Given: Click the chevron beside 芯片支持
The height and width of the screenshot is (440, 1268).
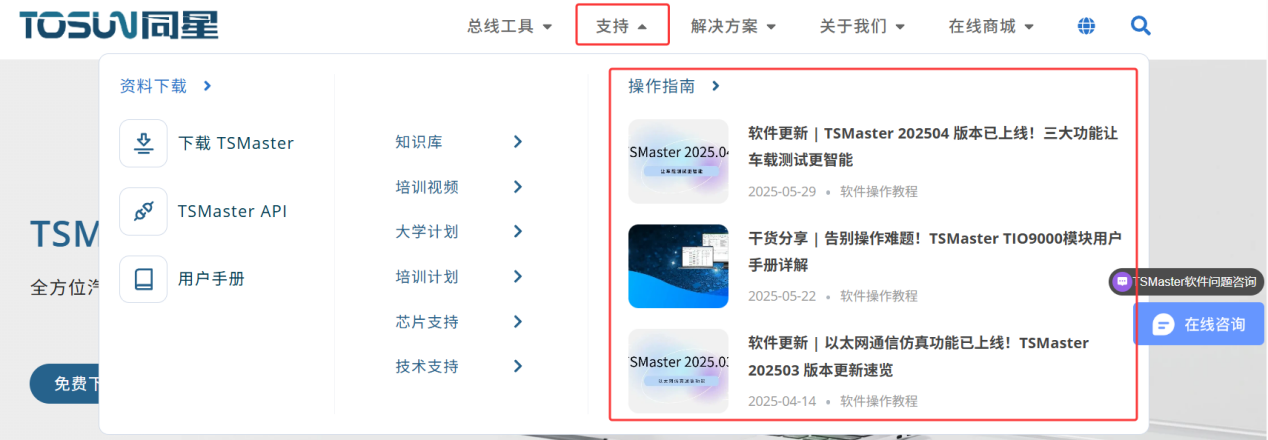Looking at the screenshot, I should point(518,322).
